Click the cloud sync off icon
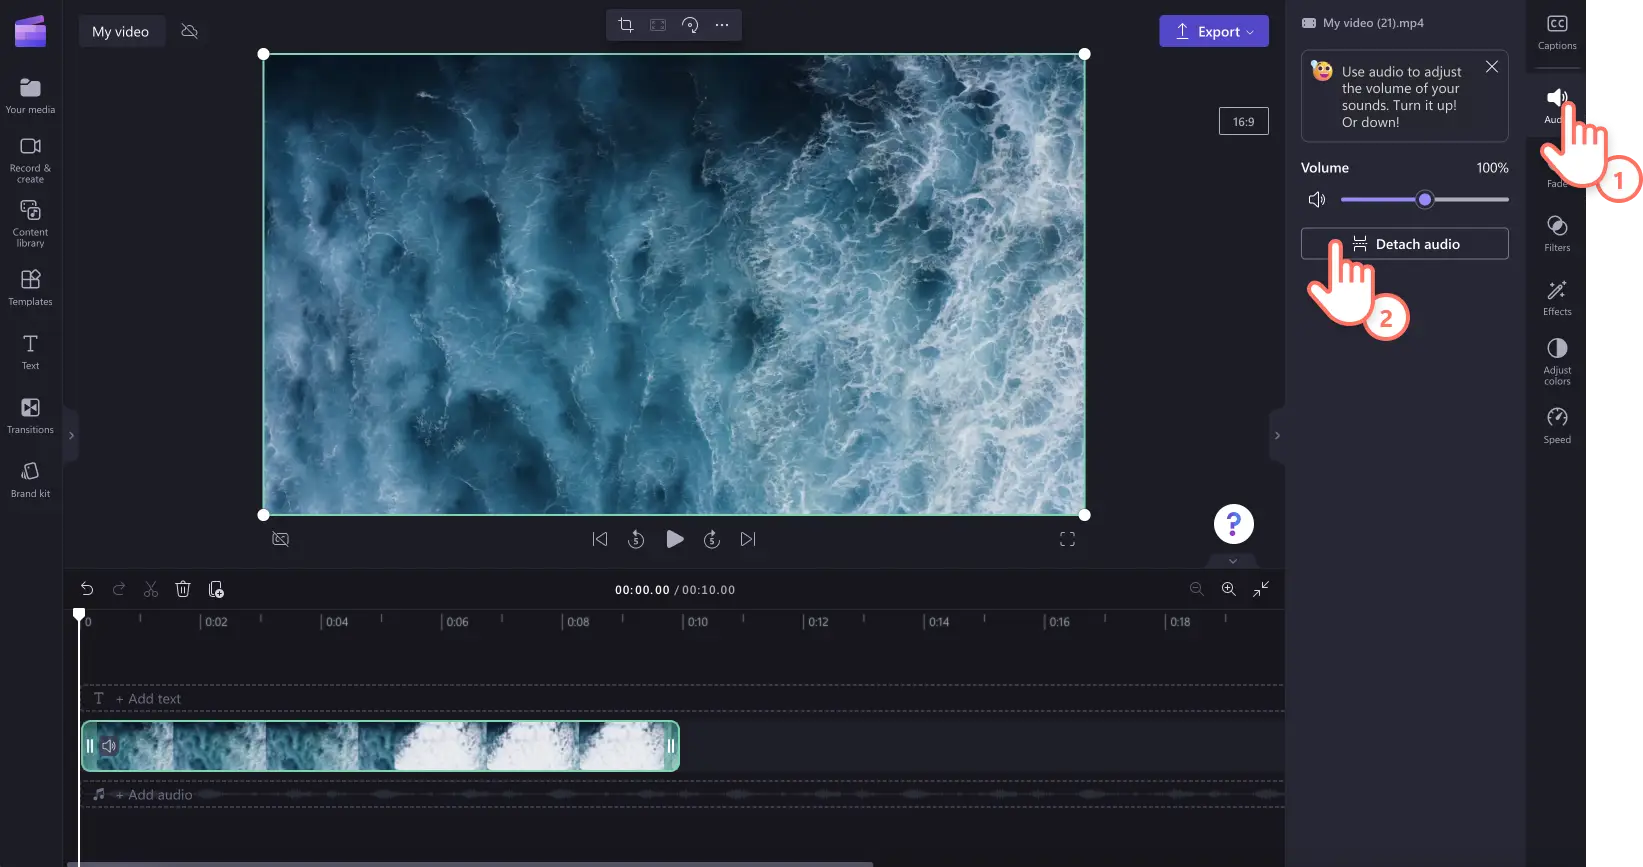1643x867 pixels. point(189,31)
